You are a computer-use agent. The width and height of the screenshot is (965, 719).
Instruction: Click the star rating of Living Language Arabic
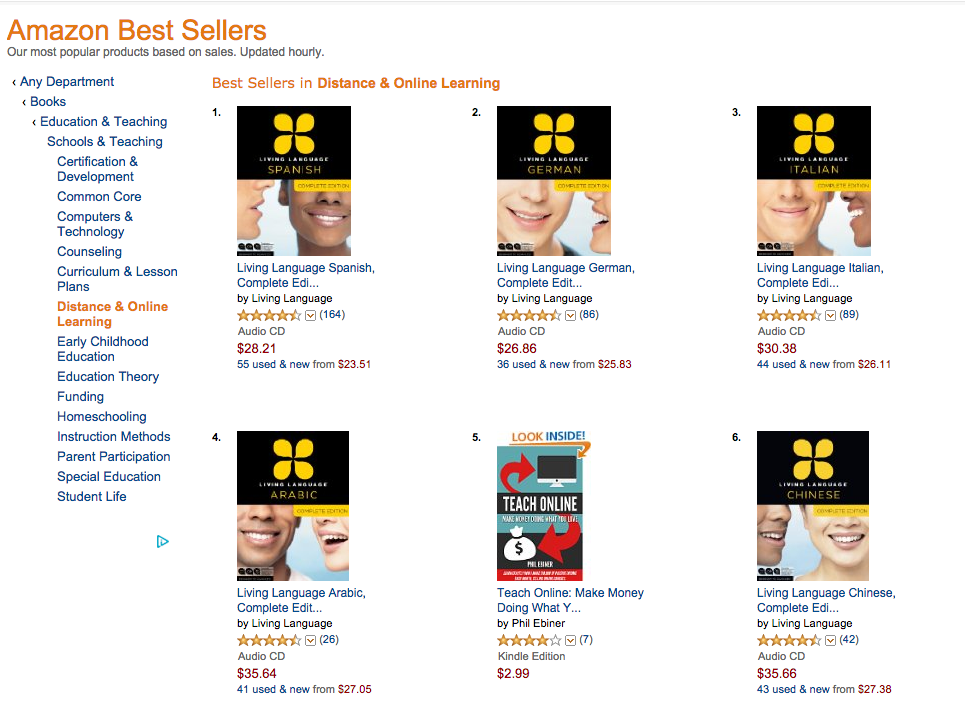[x=269, y=640]
